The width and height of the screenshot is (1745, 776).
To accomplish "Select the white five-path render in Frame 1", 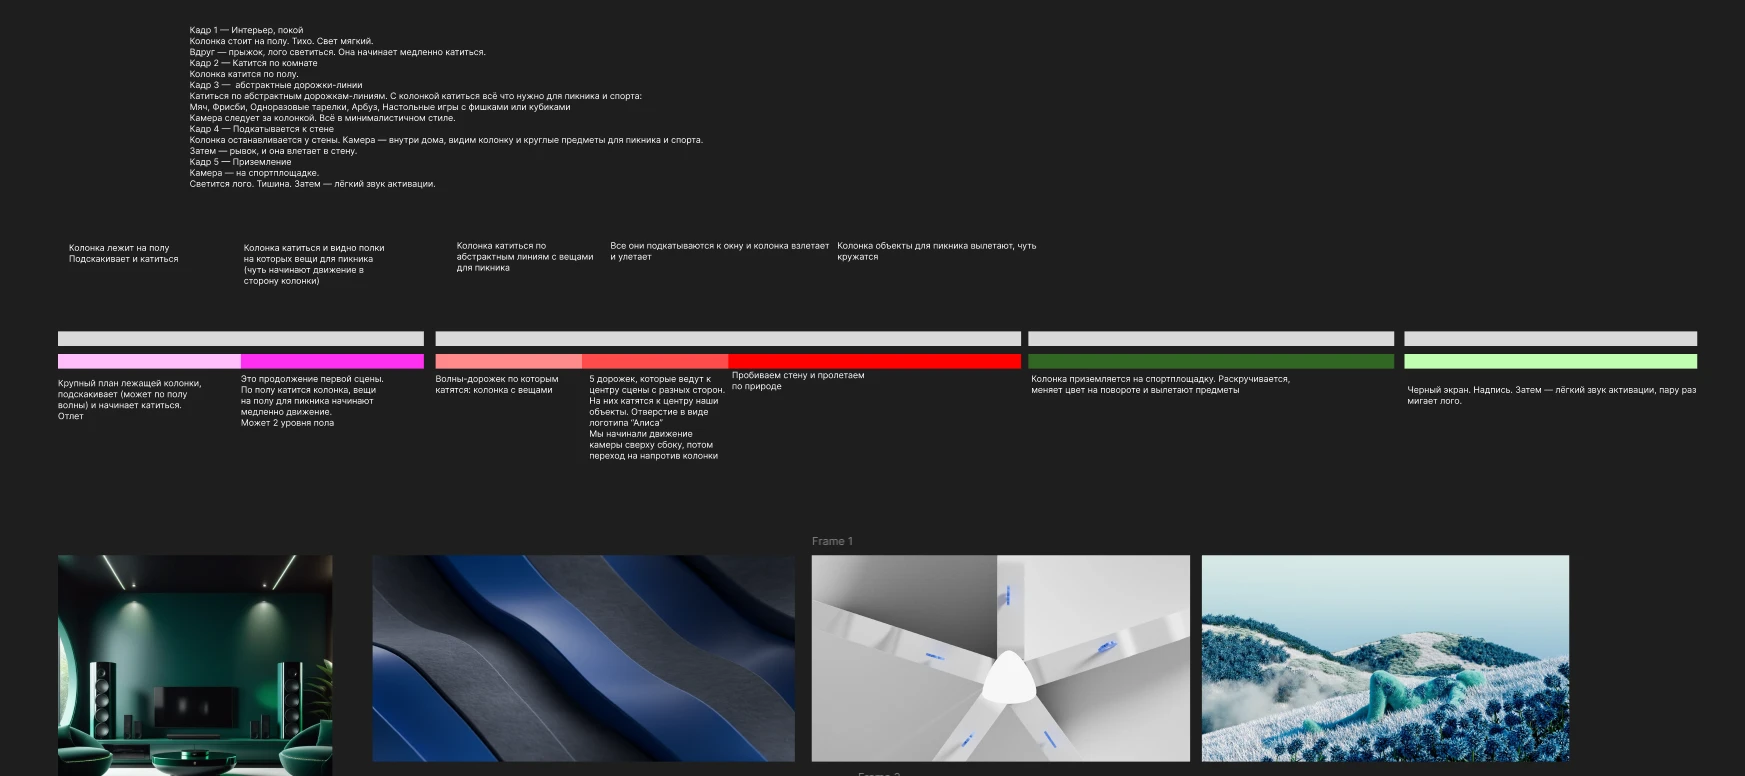I will tap(1001, 658).
